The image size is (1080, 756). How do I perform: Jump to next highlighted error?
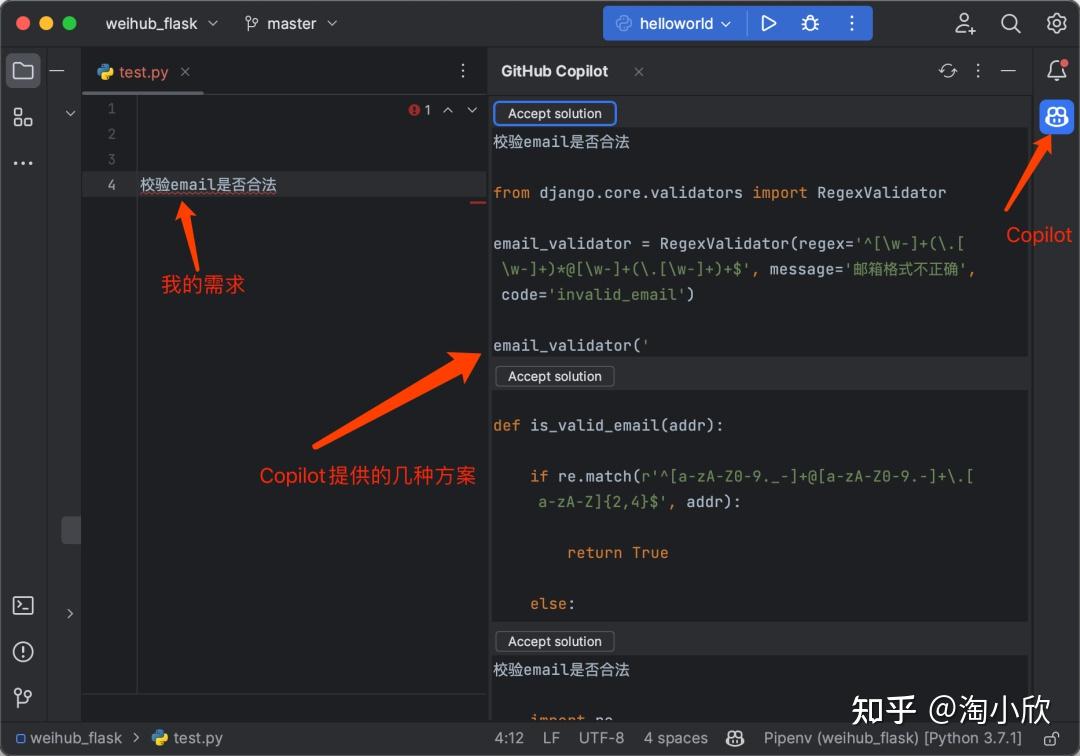(x=472, y=110)
